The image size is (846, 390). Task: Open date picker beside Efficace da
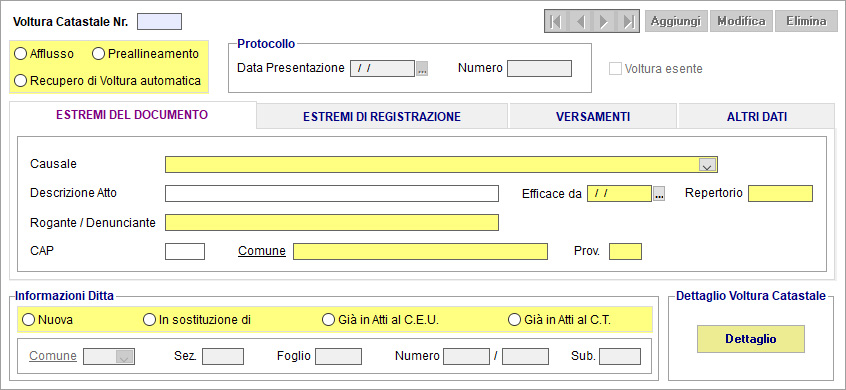pos(659,194)
